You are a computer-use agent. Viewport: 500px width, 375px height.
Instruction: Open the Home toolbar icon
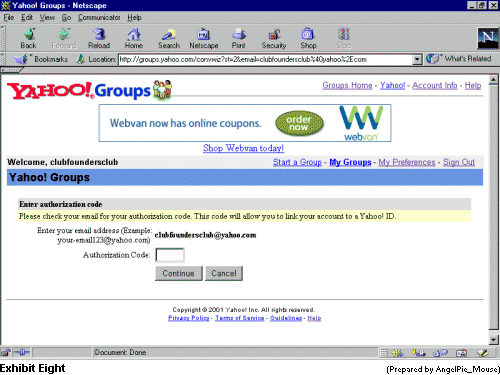pyautogui.click(x=134, y=38)
